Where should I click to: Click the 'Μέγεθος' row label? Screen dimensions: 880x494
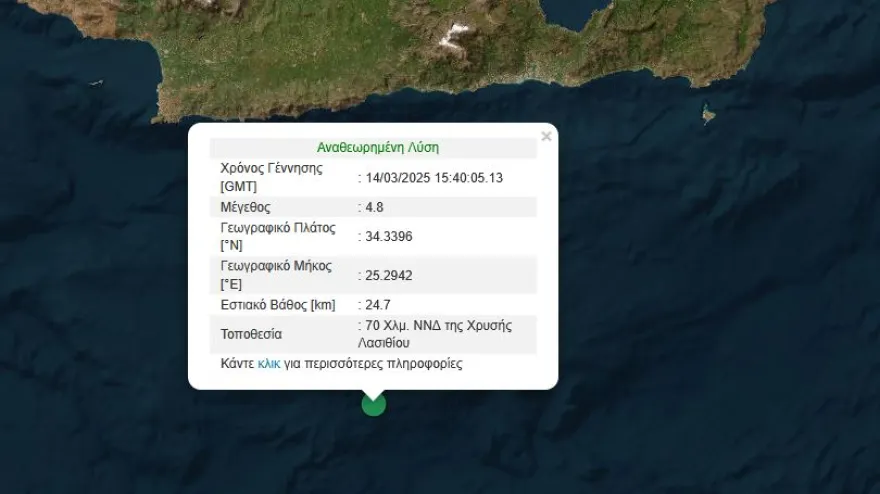(246, 207)
